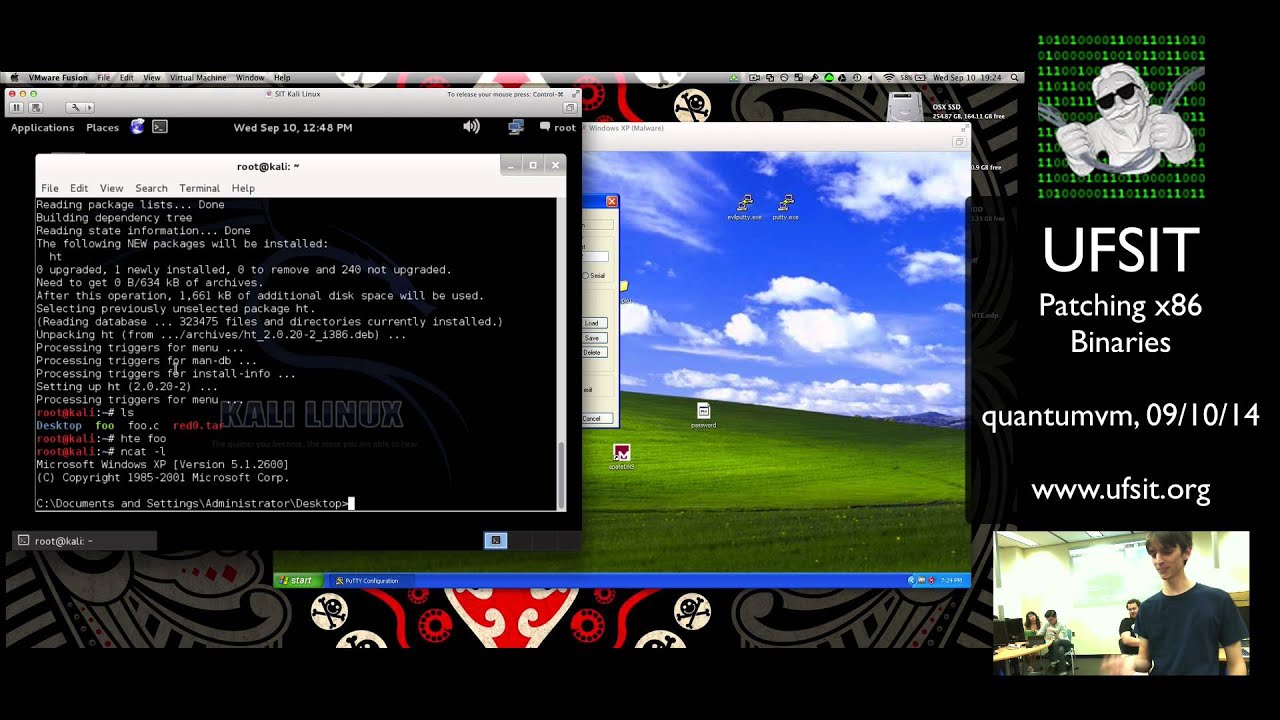Click the Delete button in PuTTY Configuration
Image resolution: width=1280 pixels, height=720 pixels.
[x=595, y=352]
